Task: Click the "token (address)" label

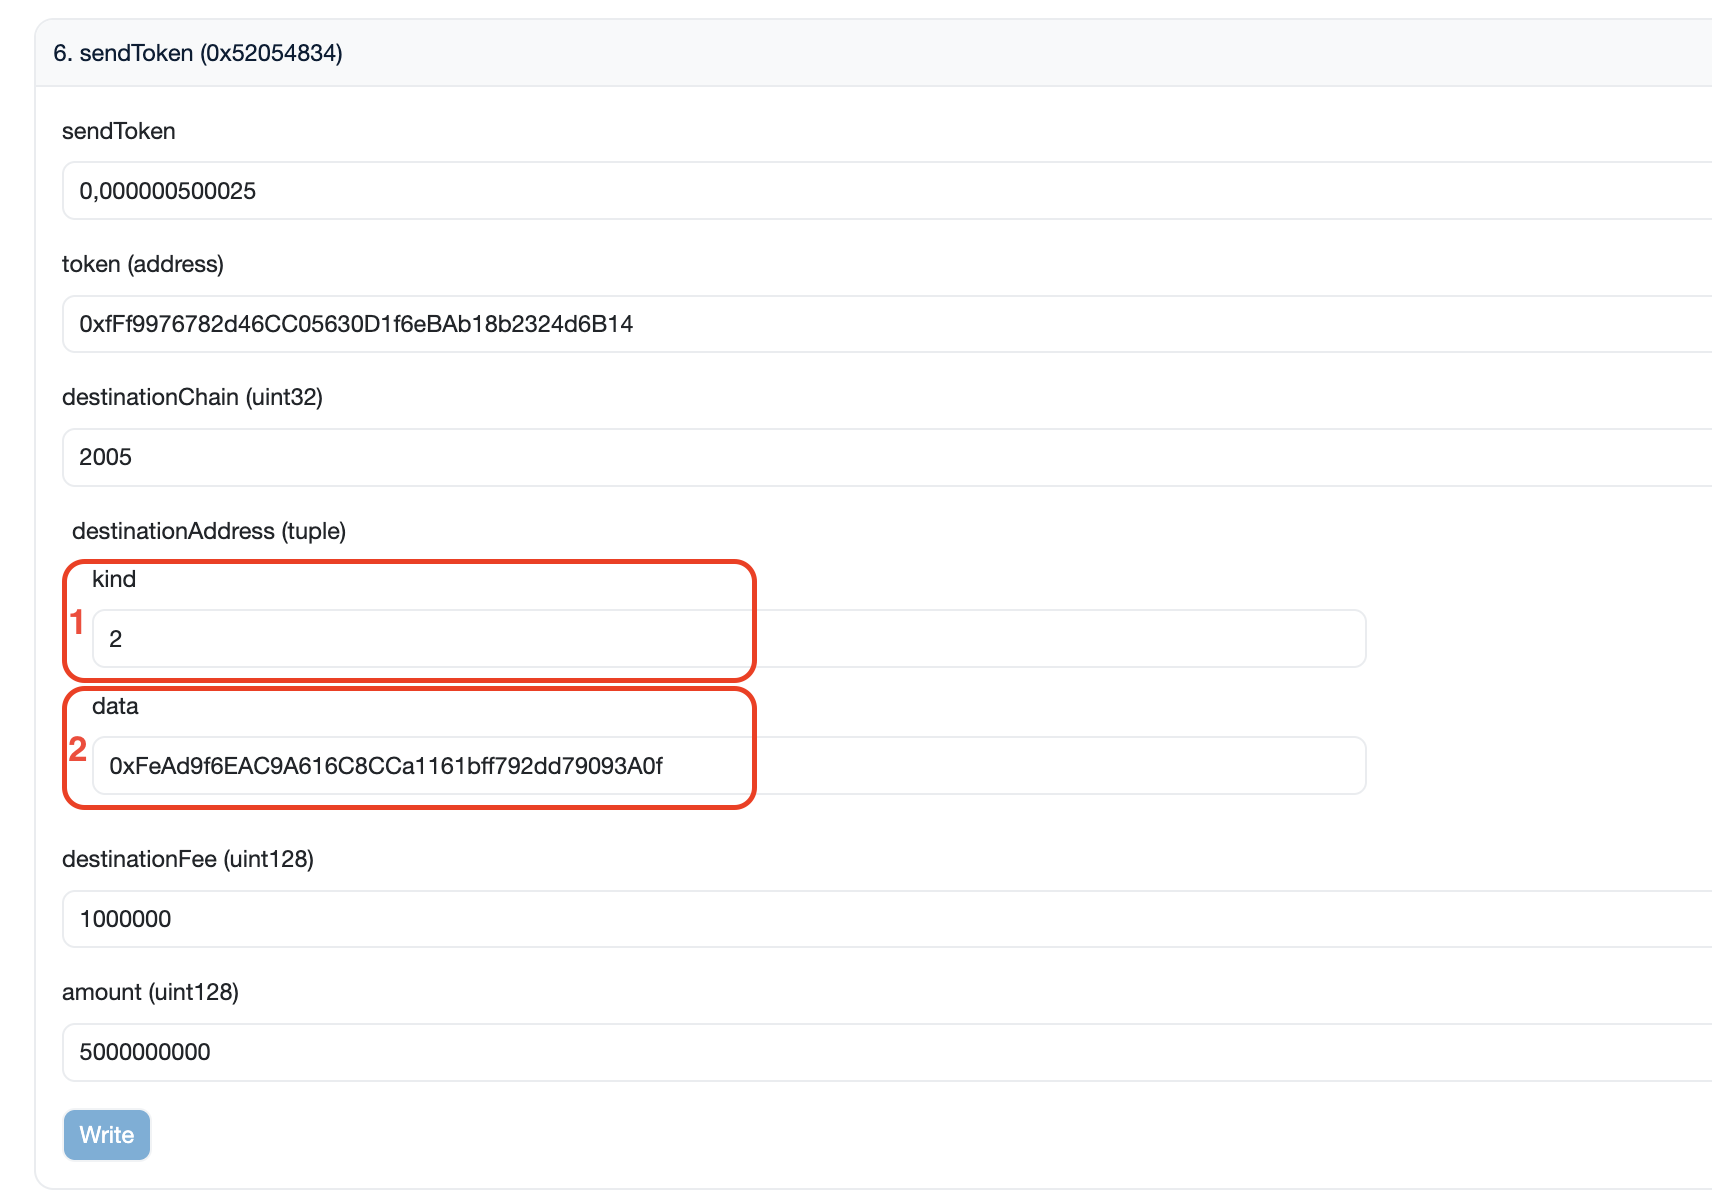Action: tap(142, 264)
